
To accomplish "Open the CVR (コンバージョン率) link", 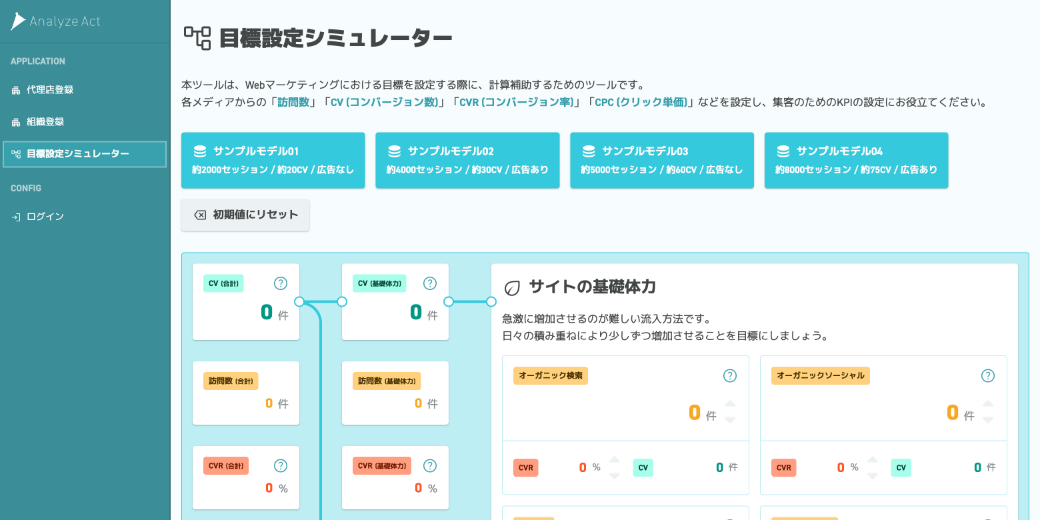I will point(517,102).
